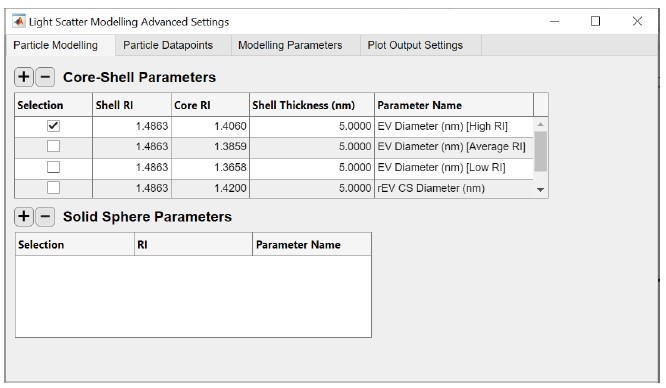The image size is (666, 388).
Task: Select Shell RI cell in rEV CS row
Action: point(132,188)
